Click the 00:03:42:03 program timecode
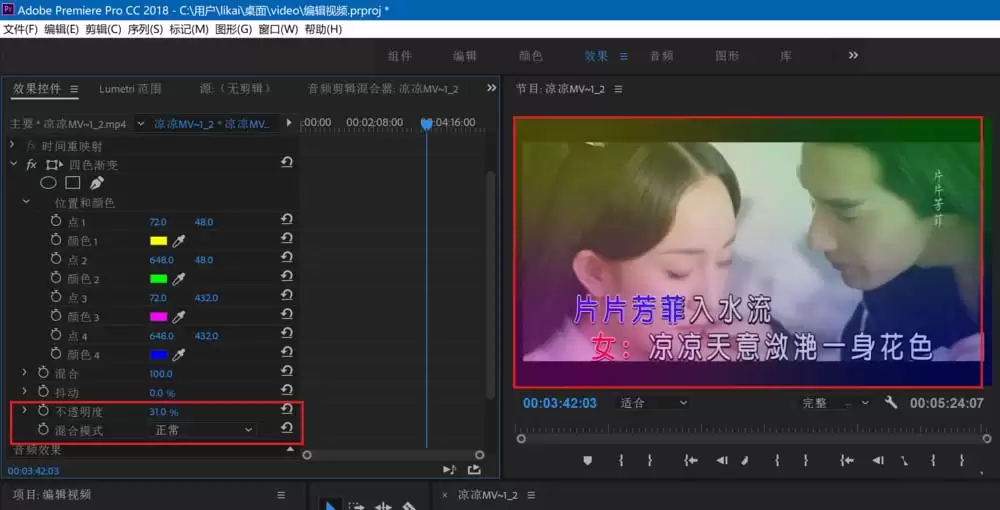The height and width of the screenshot is (510, 1000). (559, 403)
